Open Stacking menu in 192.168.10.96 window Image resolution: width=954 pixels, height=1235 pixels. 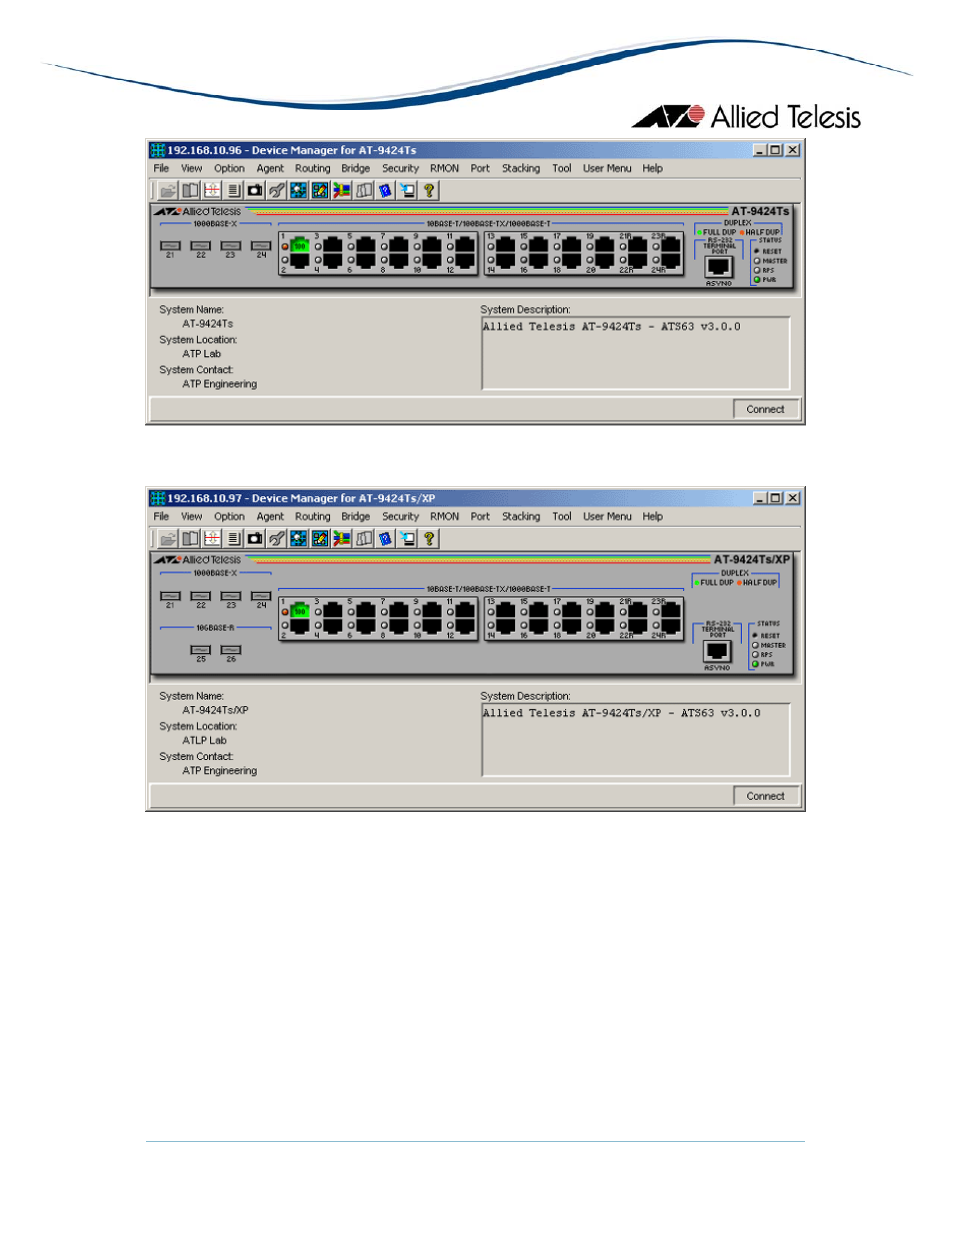(520, 169)
